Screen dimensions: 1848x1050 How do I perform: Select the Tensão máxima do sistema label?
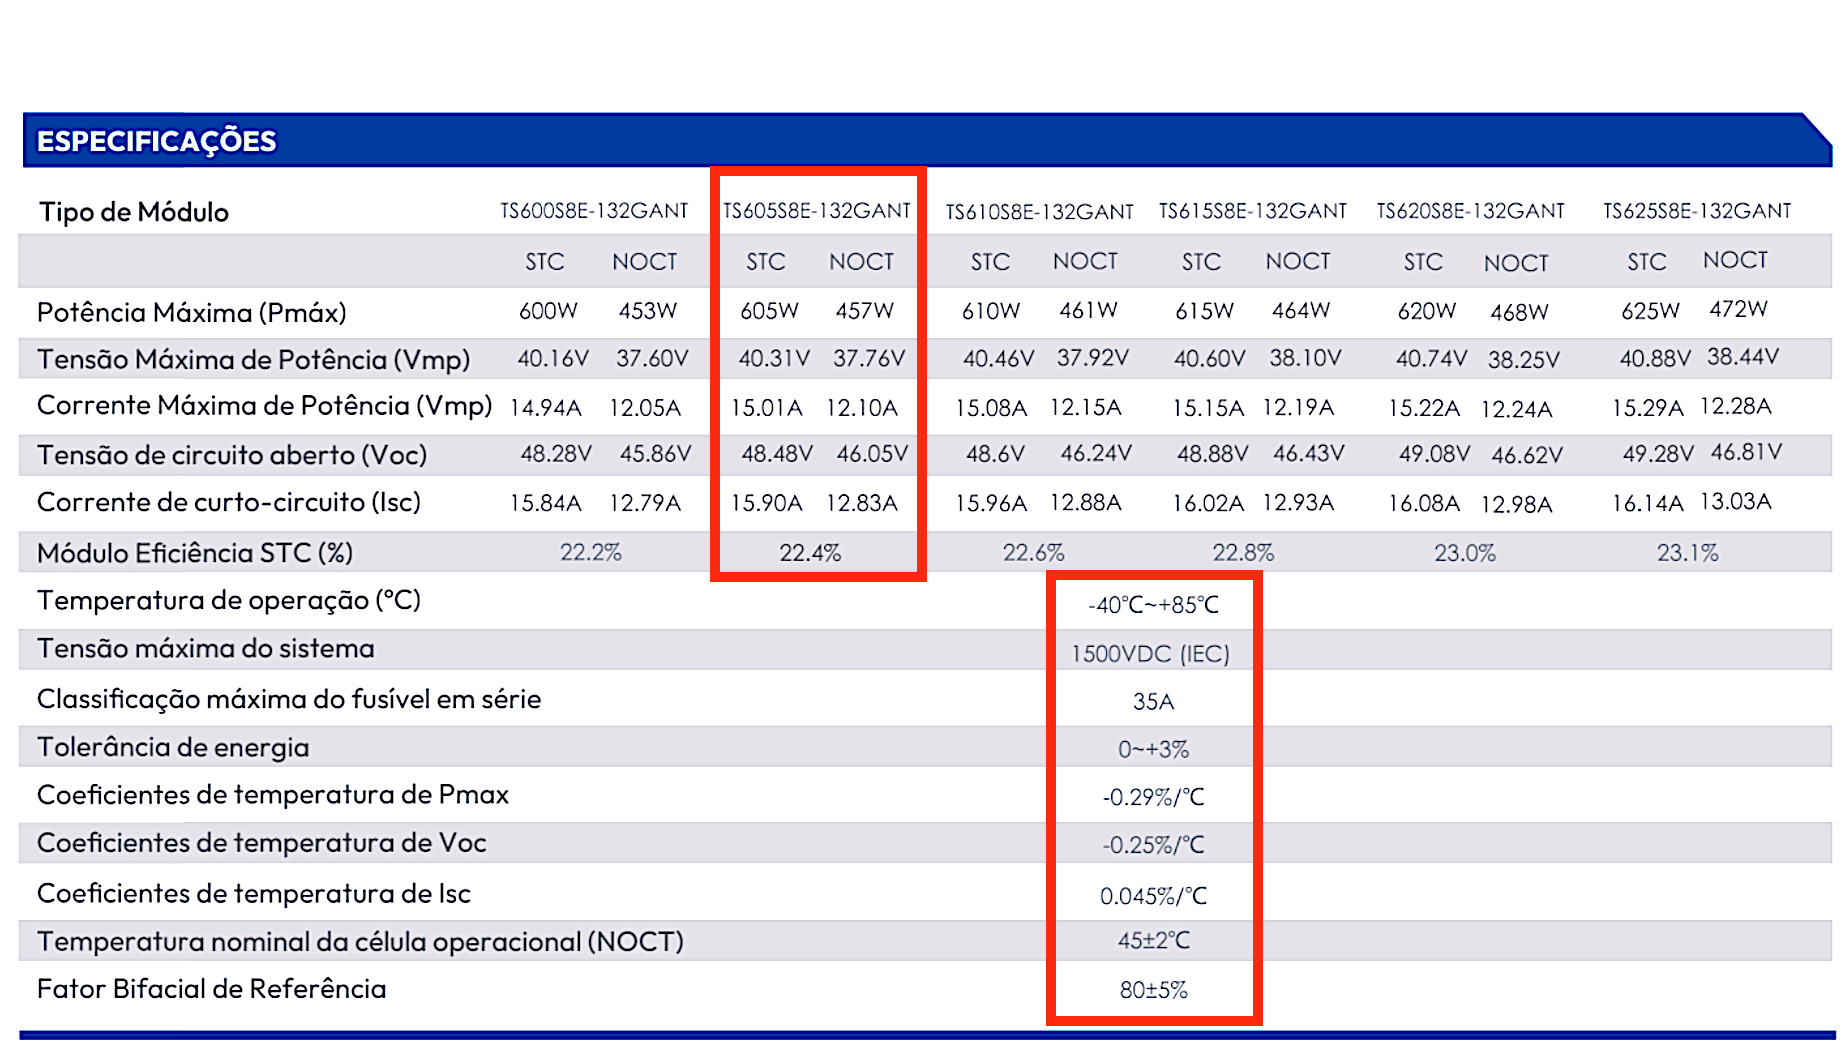tap(205, 649)
